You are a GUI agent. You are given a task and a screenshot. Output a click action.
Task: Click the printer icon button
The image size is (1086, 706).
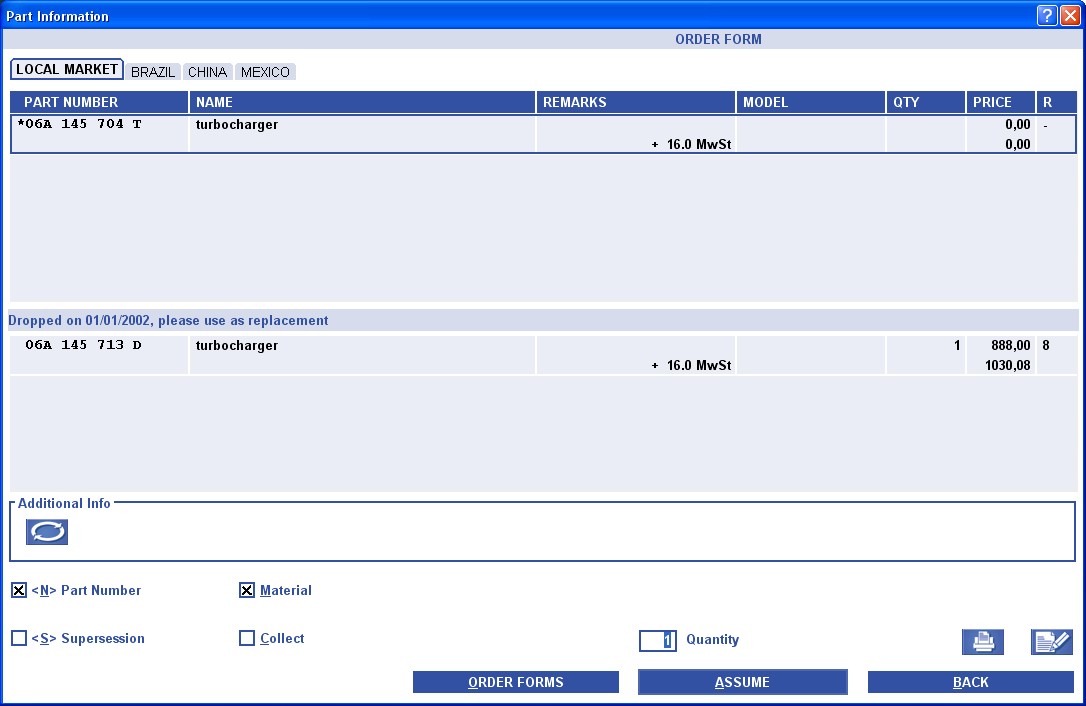(x=982, y=642)
